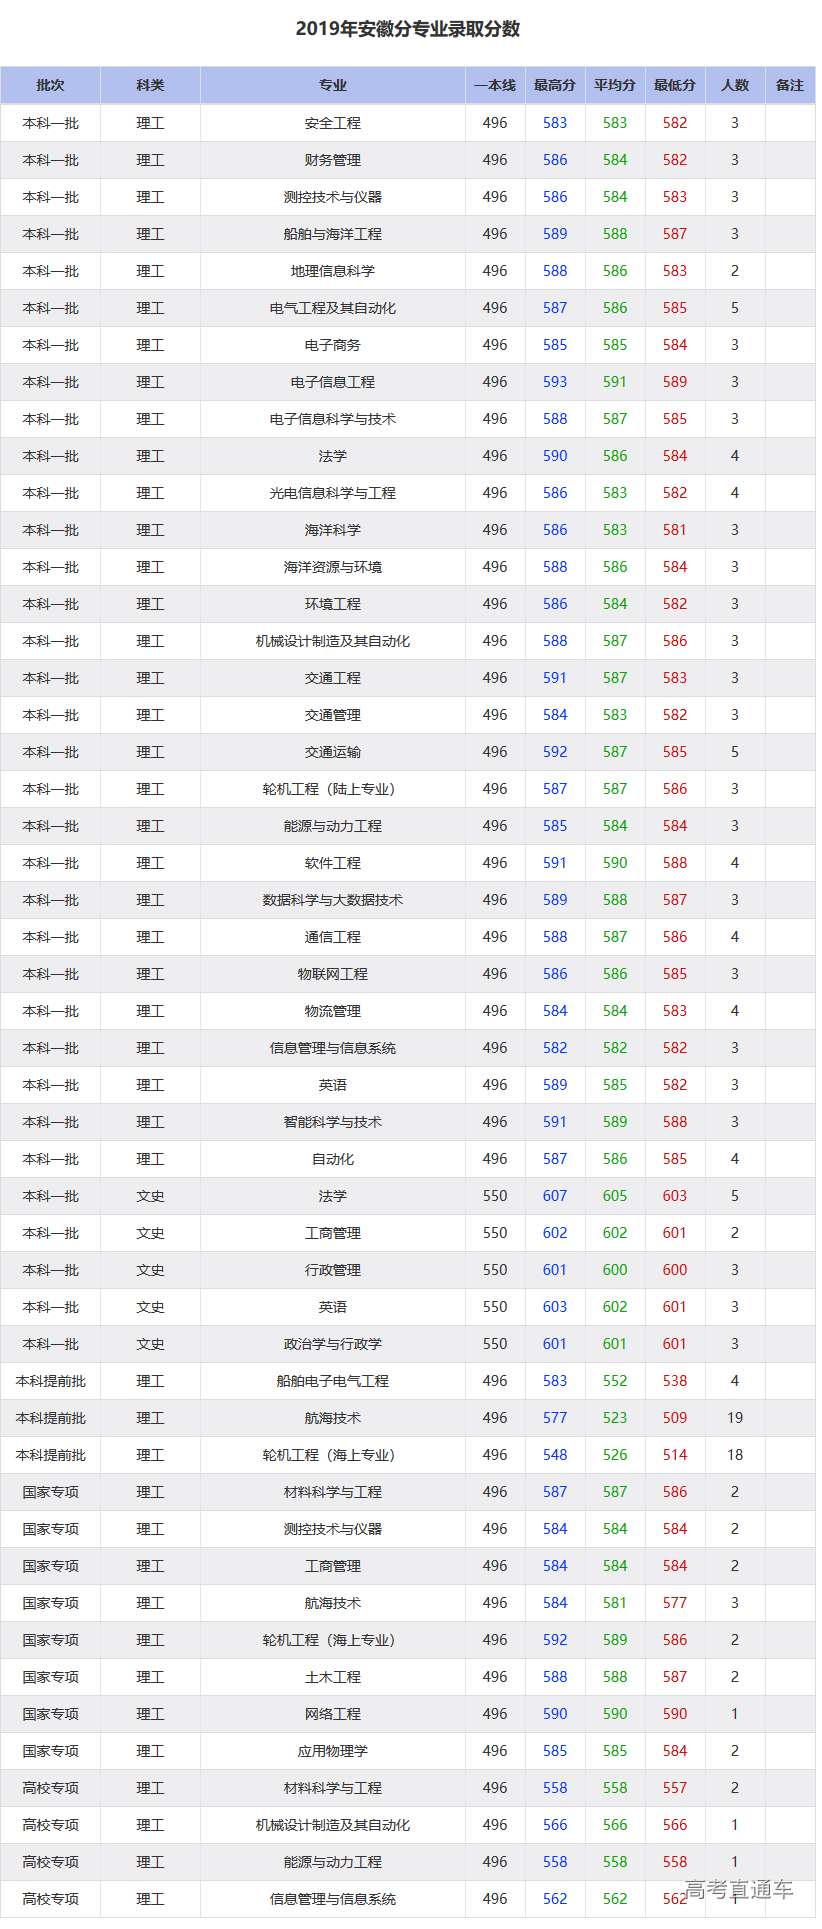Select the 土木工程 major cell

click(332, 1677)
